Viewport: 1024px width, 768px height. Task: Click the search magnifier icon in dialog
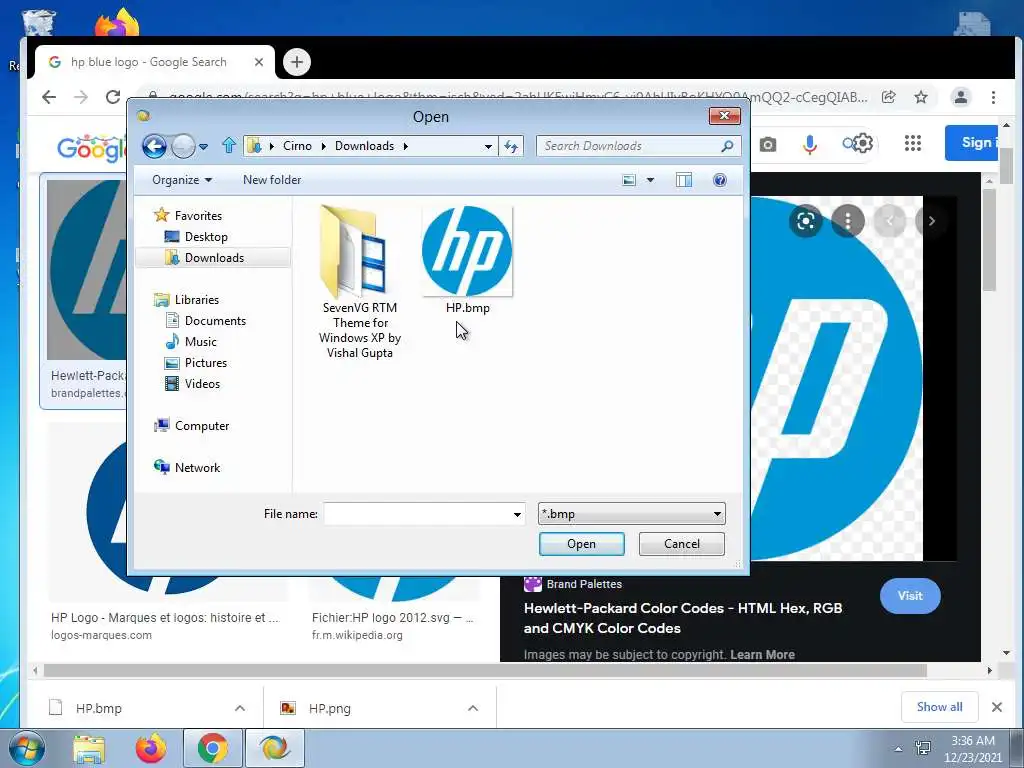pos(727,146)
